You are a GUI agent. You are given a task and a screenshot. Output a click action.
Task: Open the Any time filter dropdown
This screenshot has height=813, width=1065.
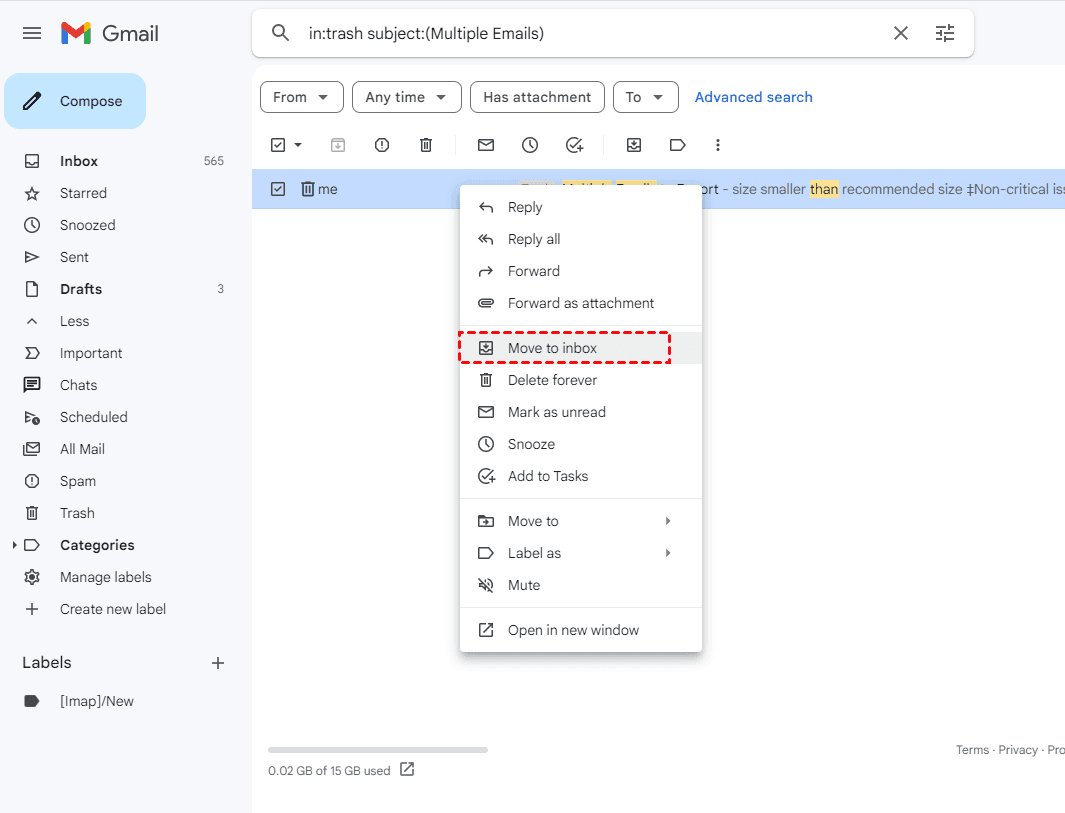tap(406, 97)
